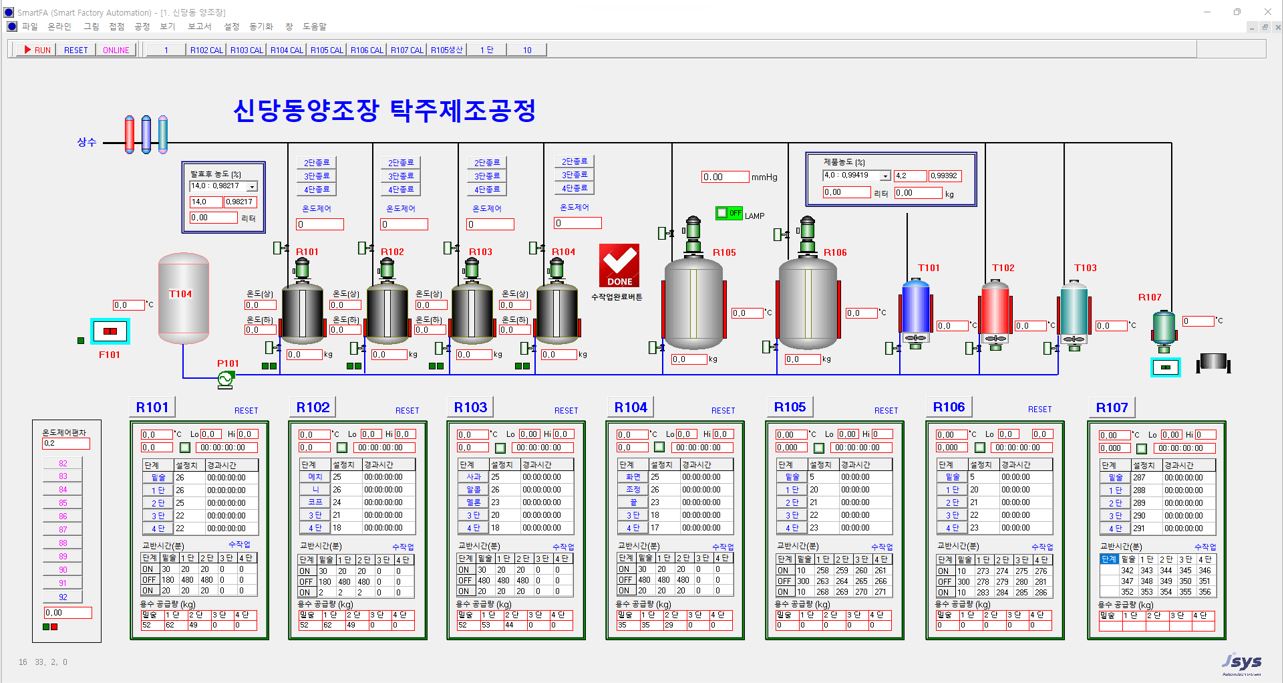Select the F101 filter unit icon
This screenshot has height=683, width=1283.
(110, 332)
